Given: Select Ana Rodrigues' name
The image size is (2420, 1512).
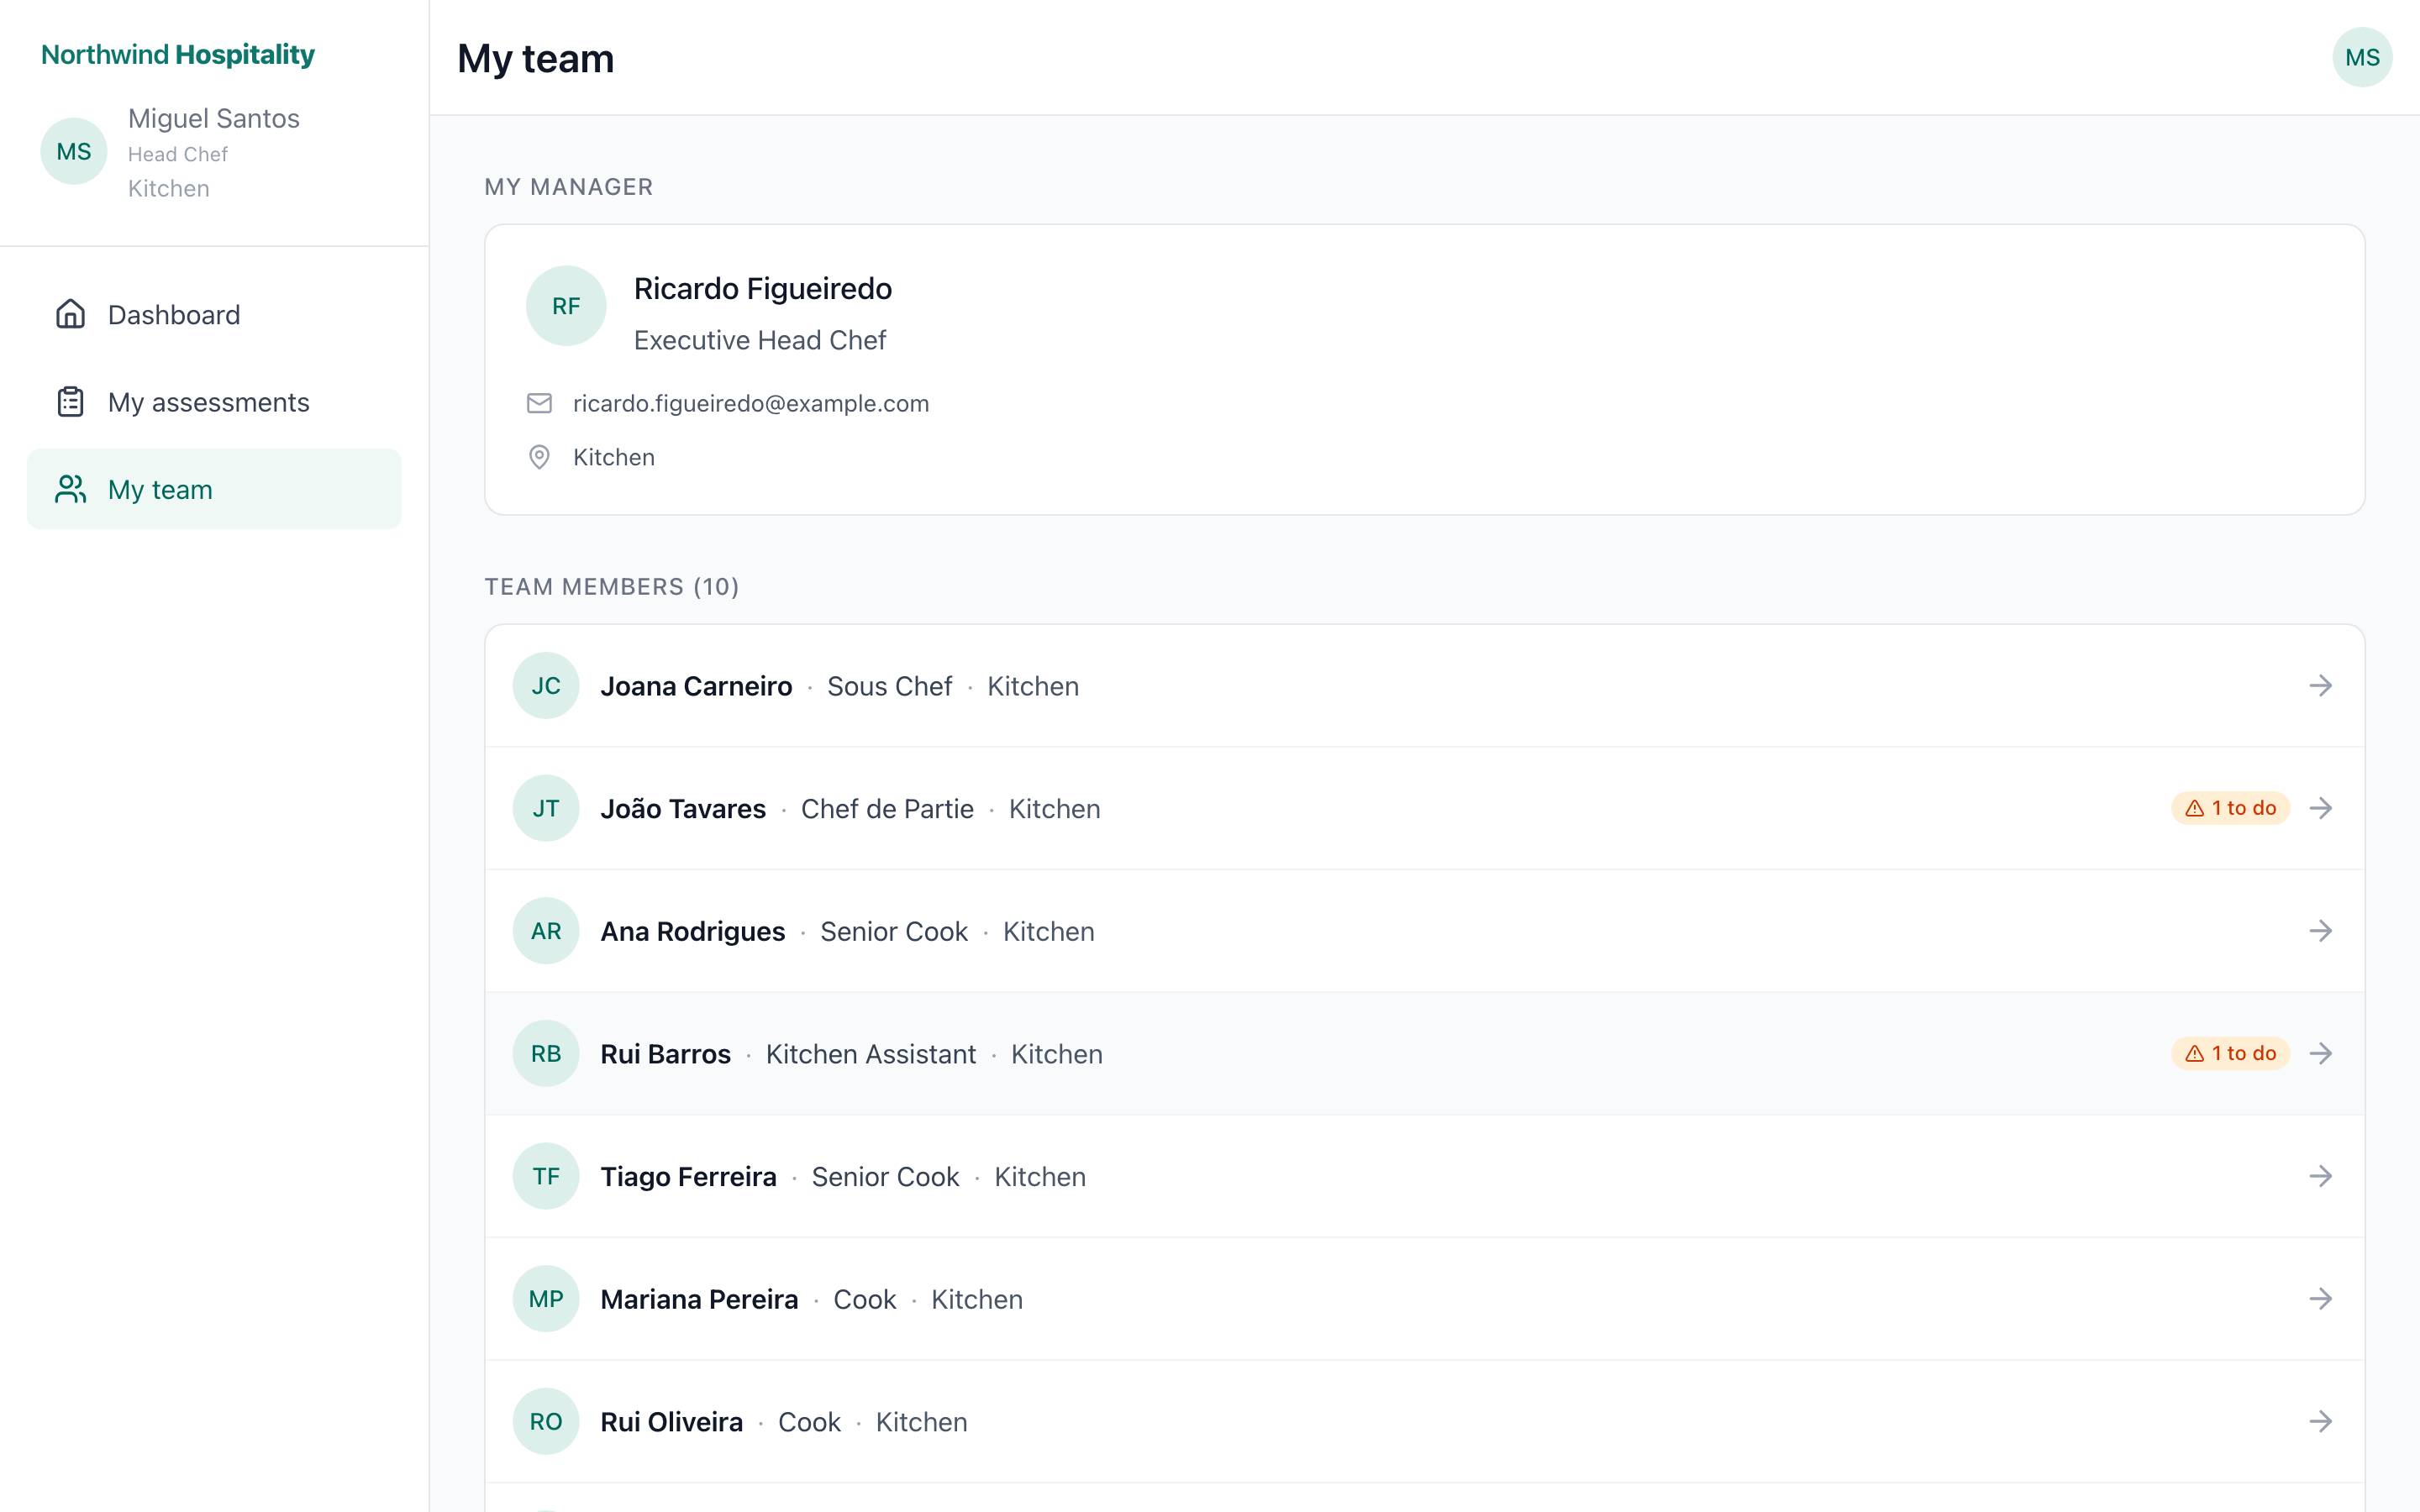Looking at the screenshot, I should [693, 931].
